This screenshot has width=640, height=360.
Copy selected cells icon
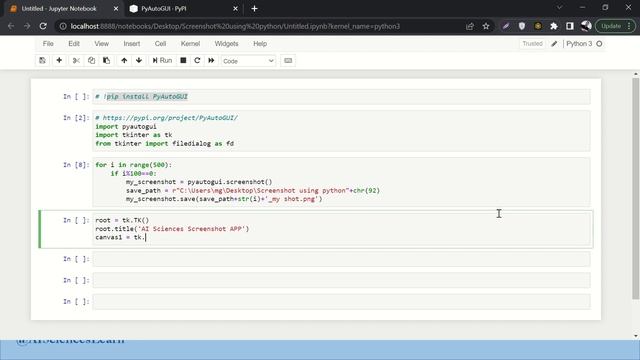coord(91,60)
